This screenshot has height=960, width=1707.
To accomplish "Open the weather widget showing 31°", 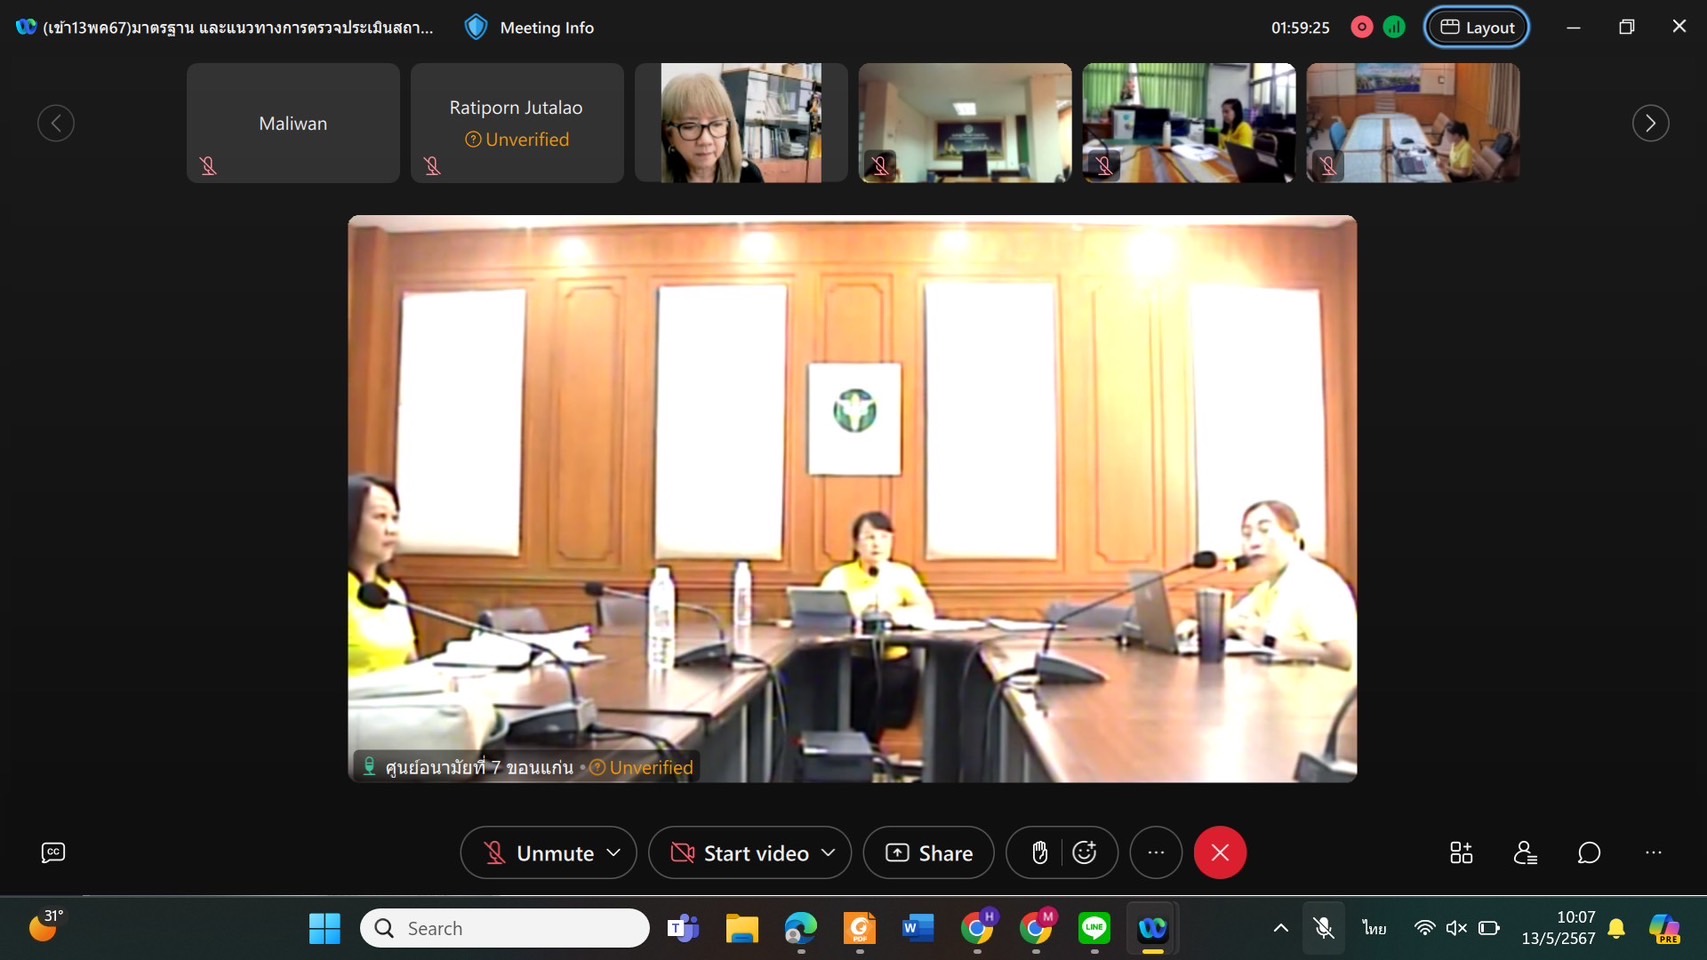I will (44, 926).
